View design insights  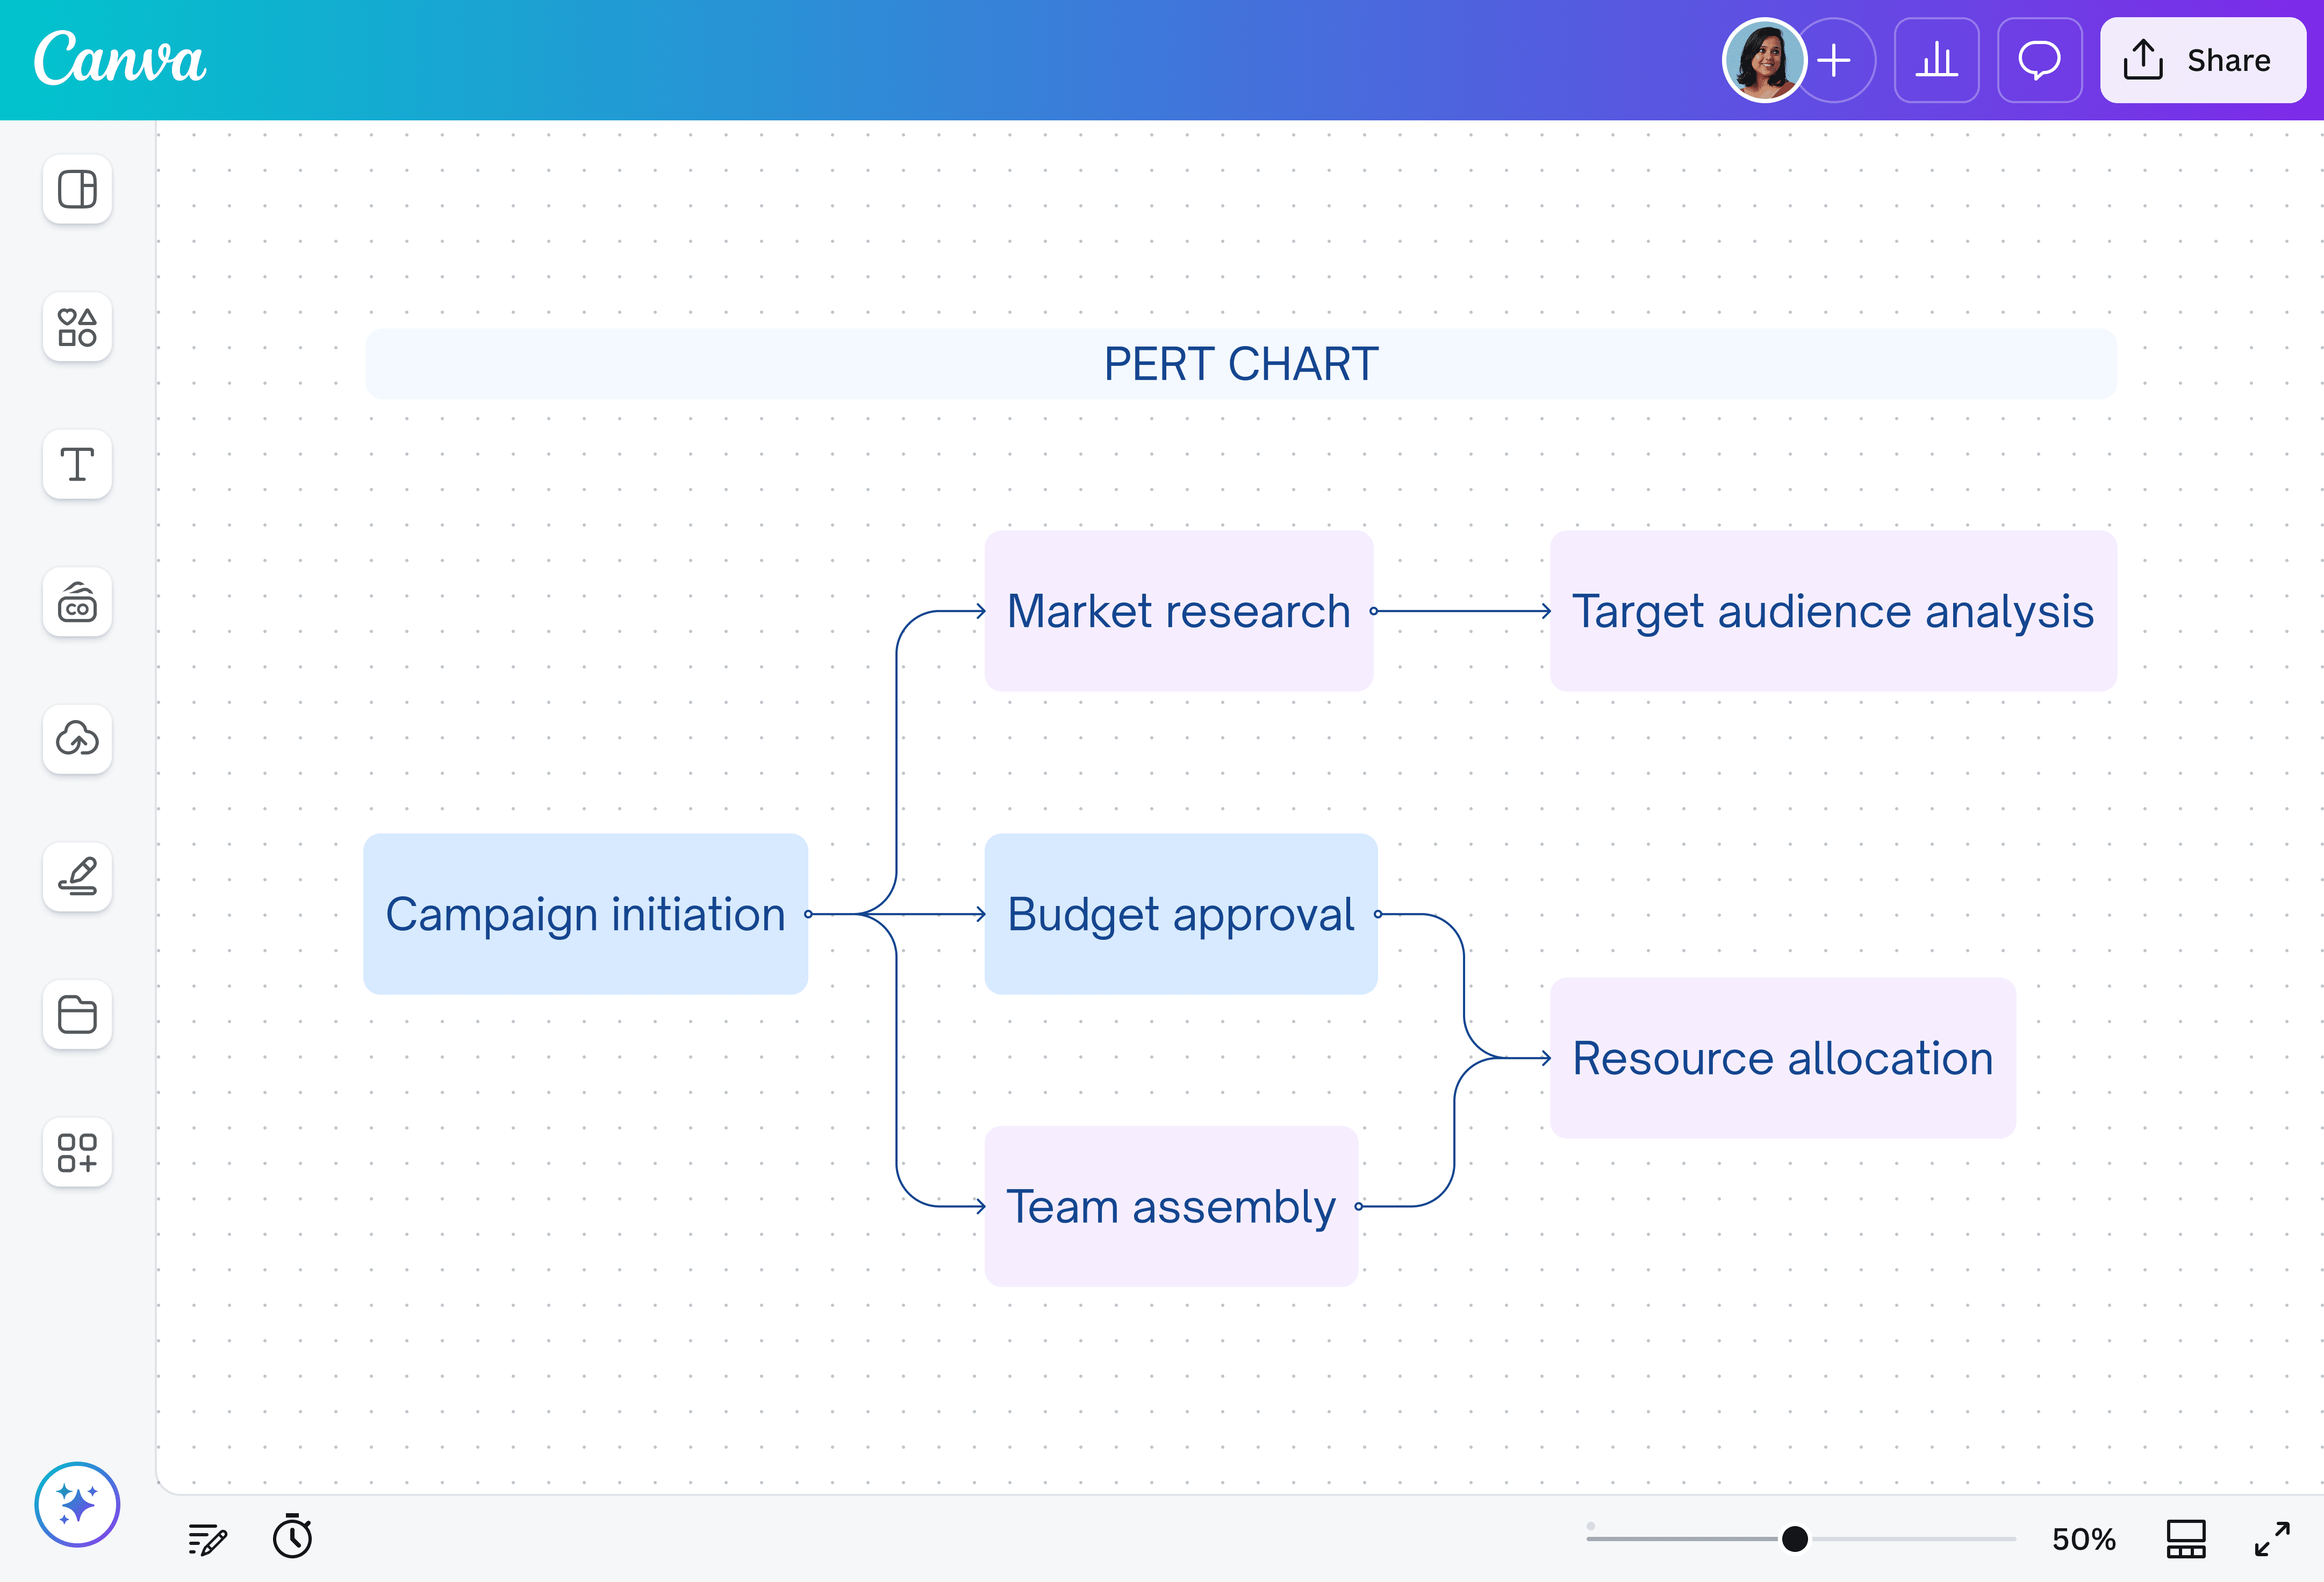(1936, 61)
